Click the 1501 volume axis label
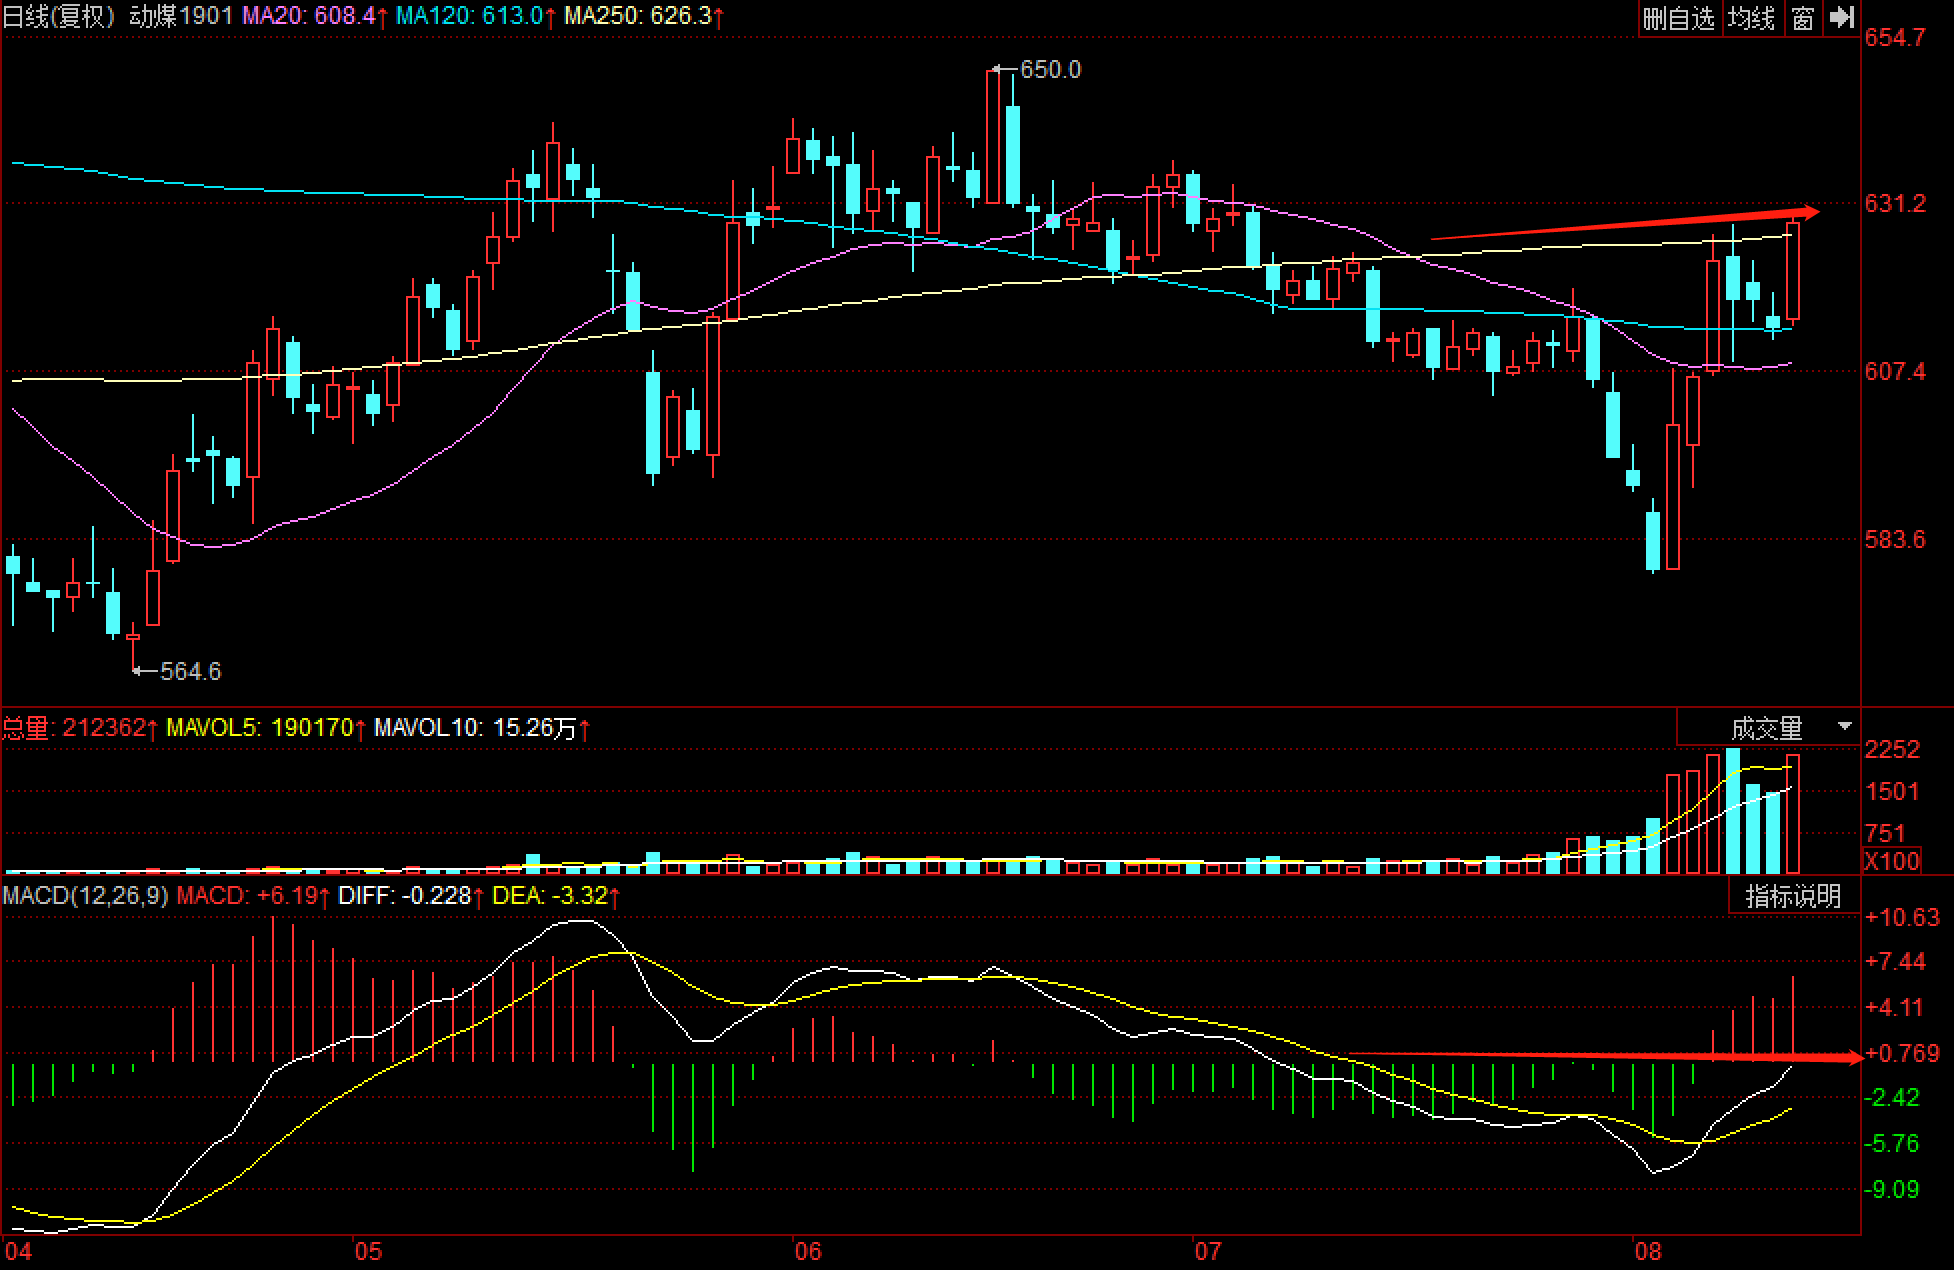 coord(1893,792)
